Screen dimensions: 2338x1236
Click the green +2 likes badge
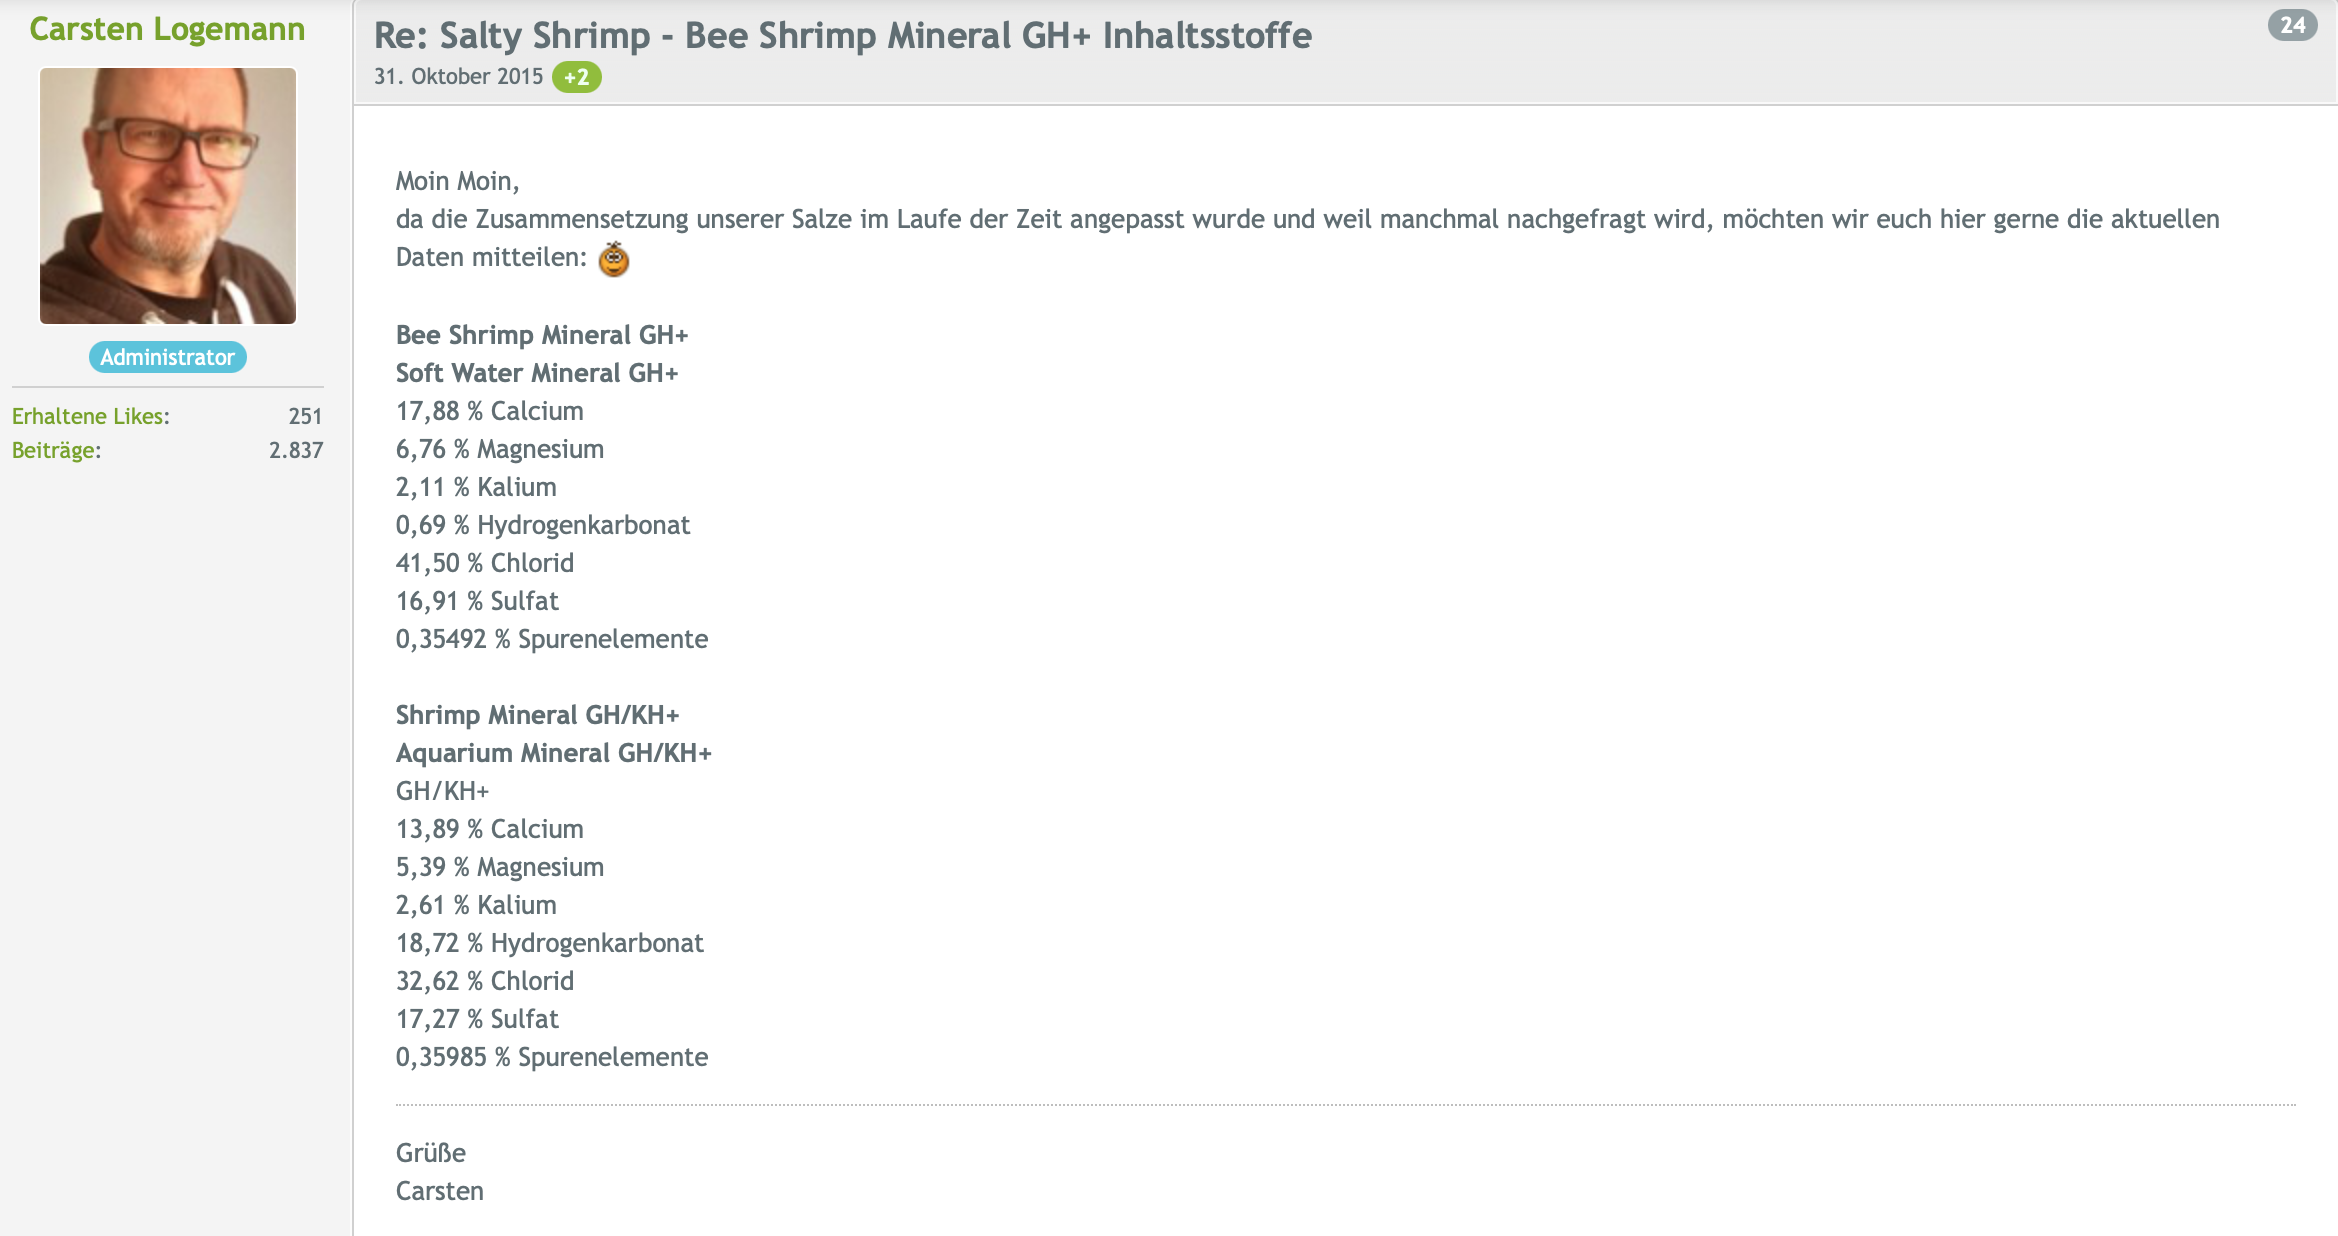coord(577,77)
